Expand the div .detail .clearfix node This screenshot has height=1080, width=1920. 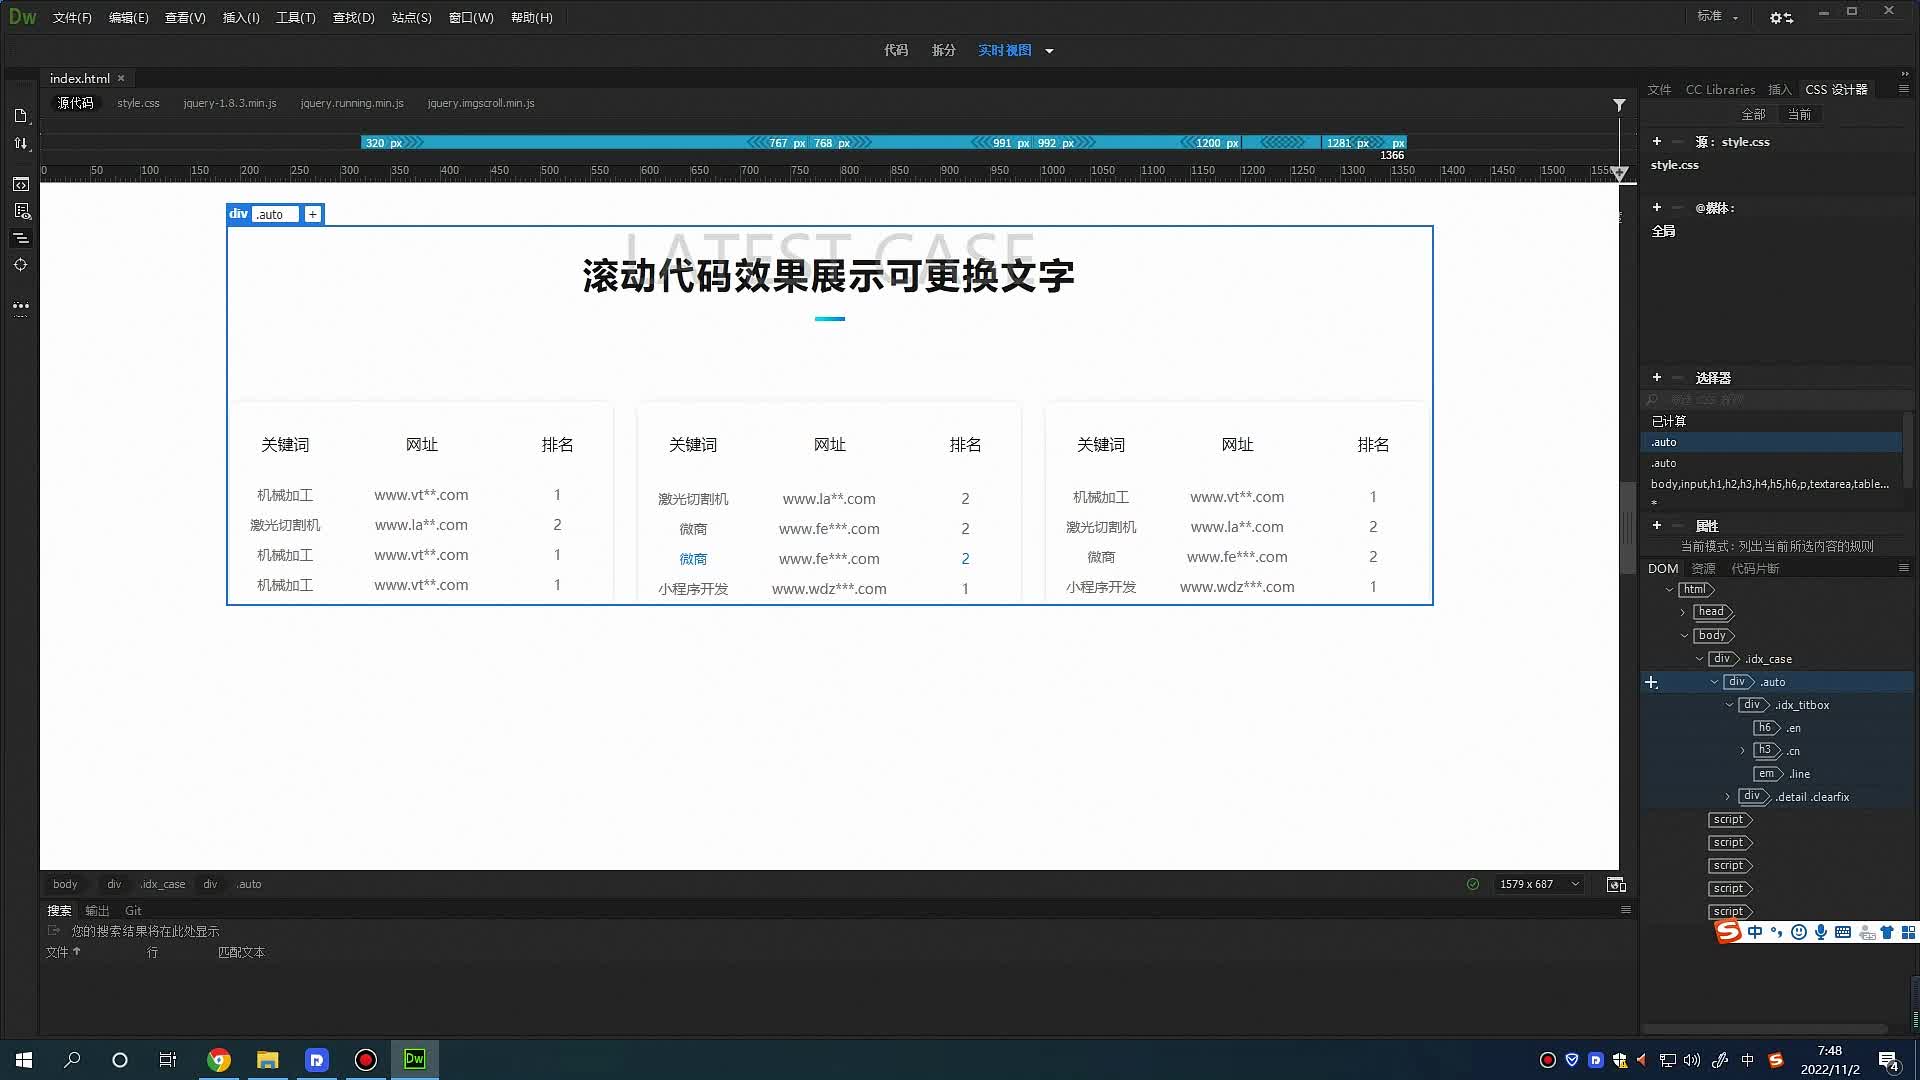tap(1728, 797)
